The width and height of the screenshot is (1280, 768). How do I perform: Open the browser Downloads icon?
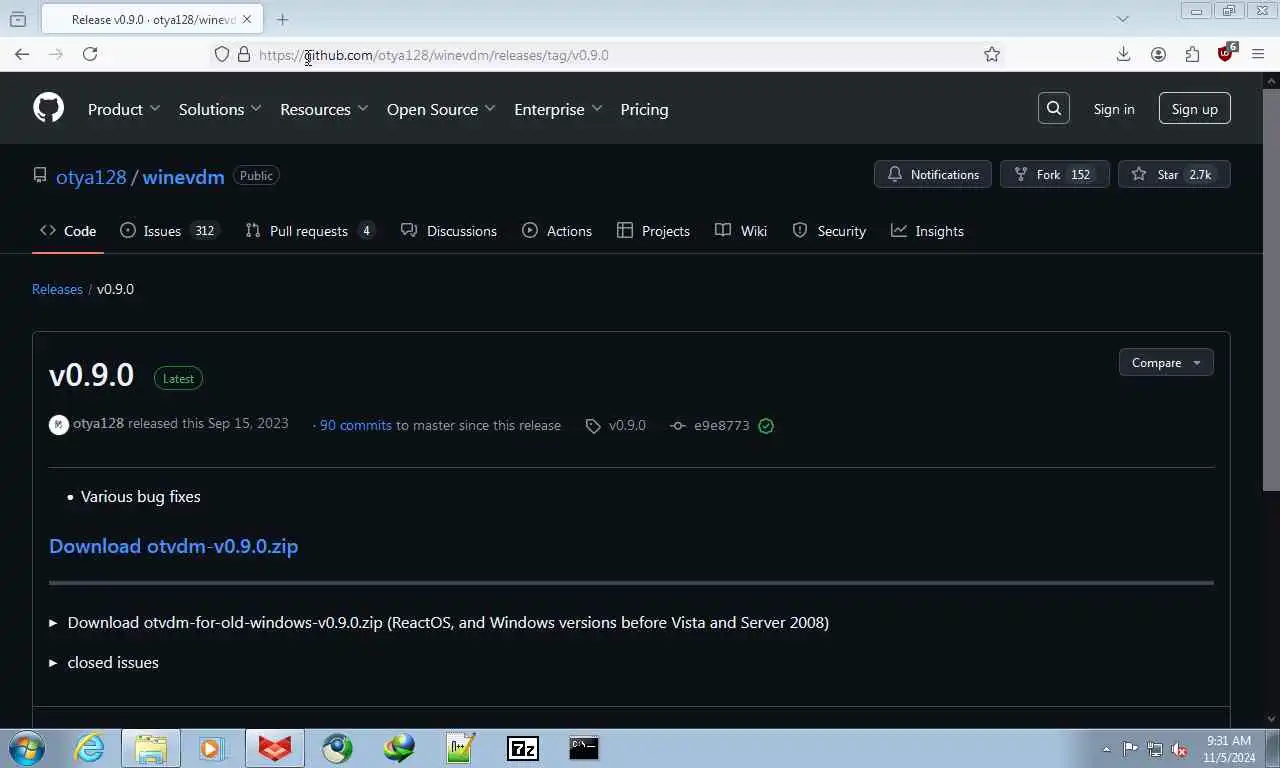(1123, 55)
